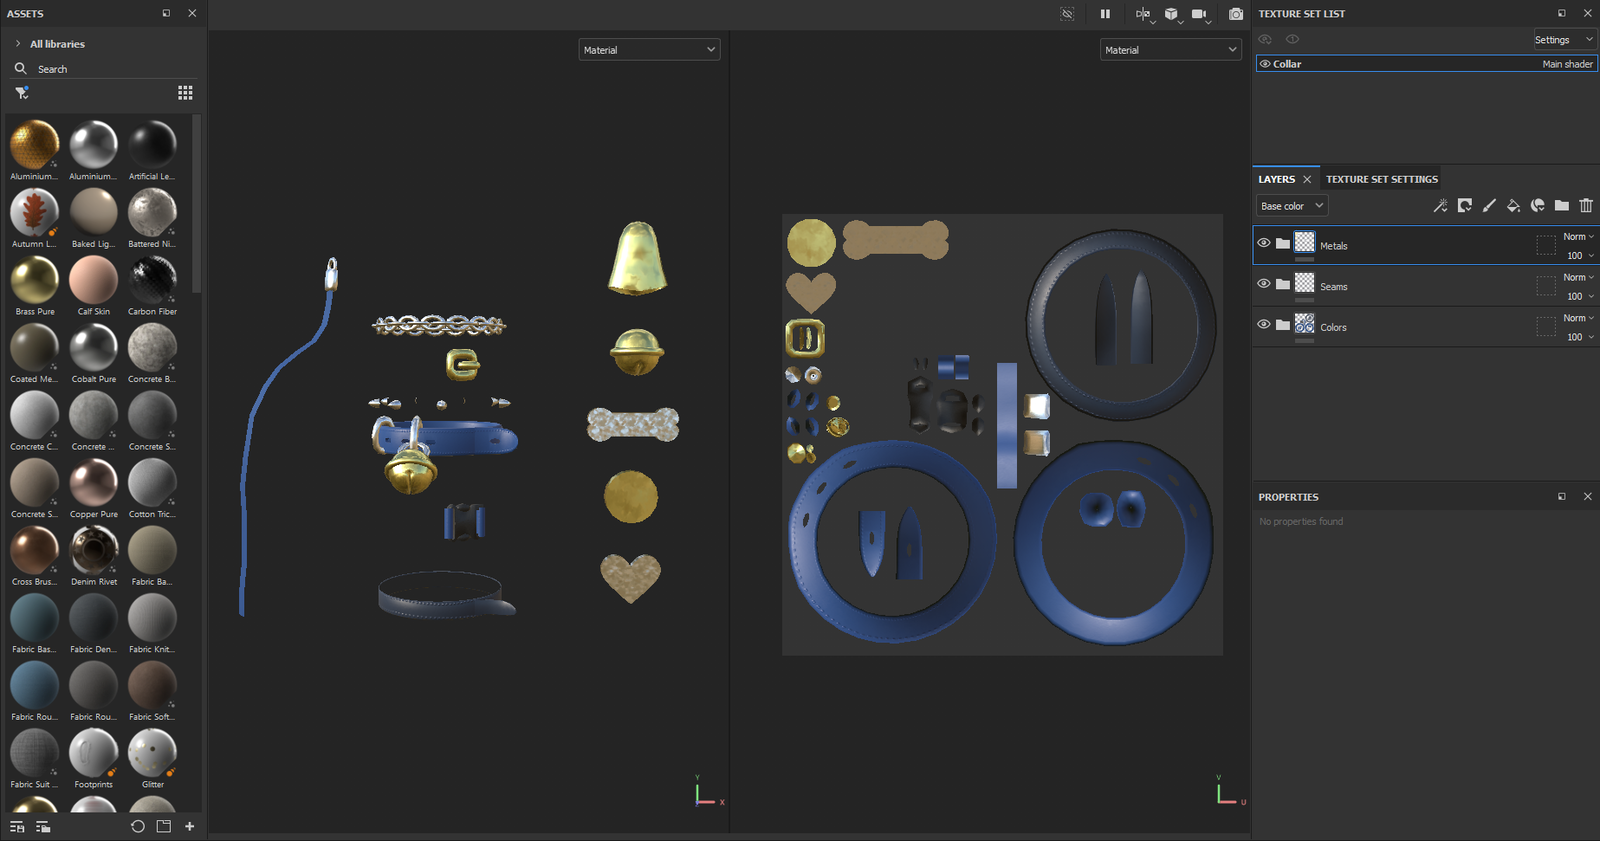This screenshot has height=841, width=1600.
Task: Toggle the Collar texture set visibility eye
Action: click(1265, 64)
